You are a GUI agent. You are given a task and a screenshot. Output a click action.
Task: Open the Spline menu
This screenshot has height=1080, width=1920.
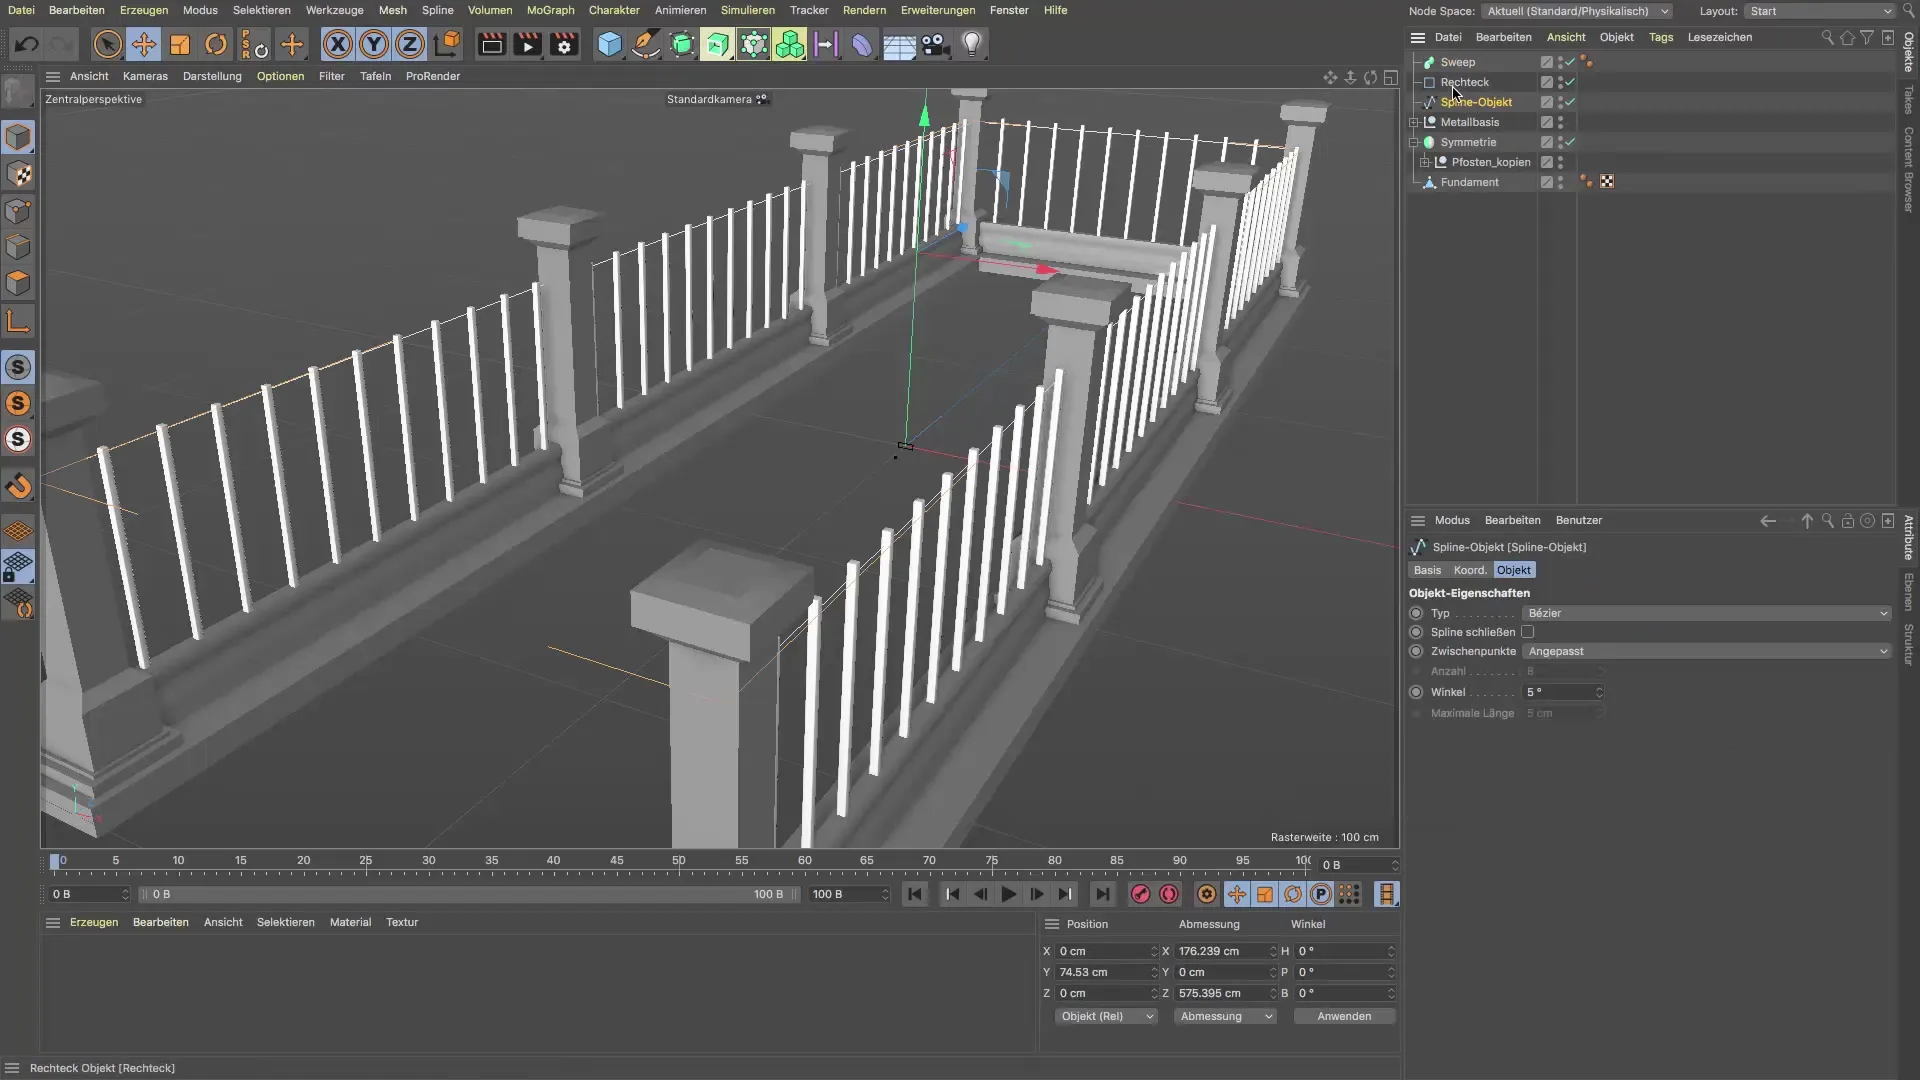tap(437, 10)
